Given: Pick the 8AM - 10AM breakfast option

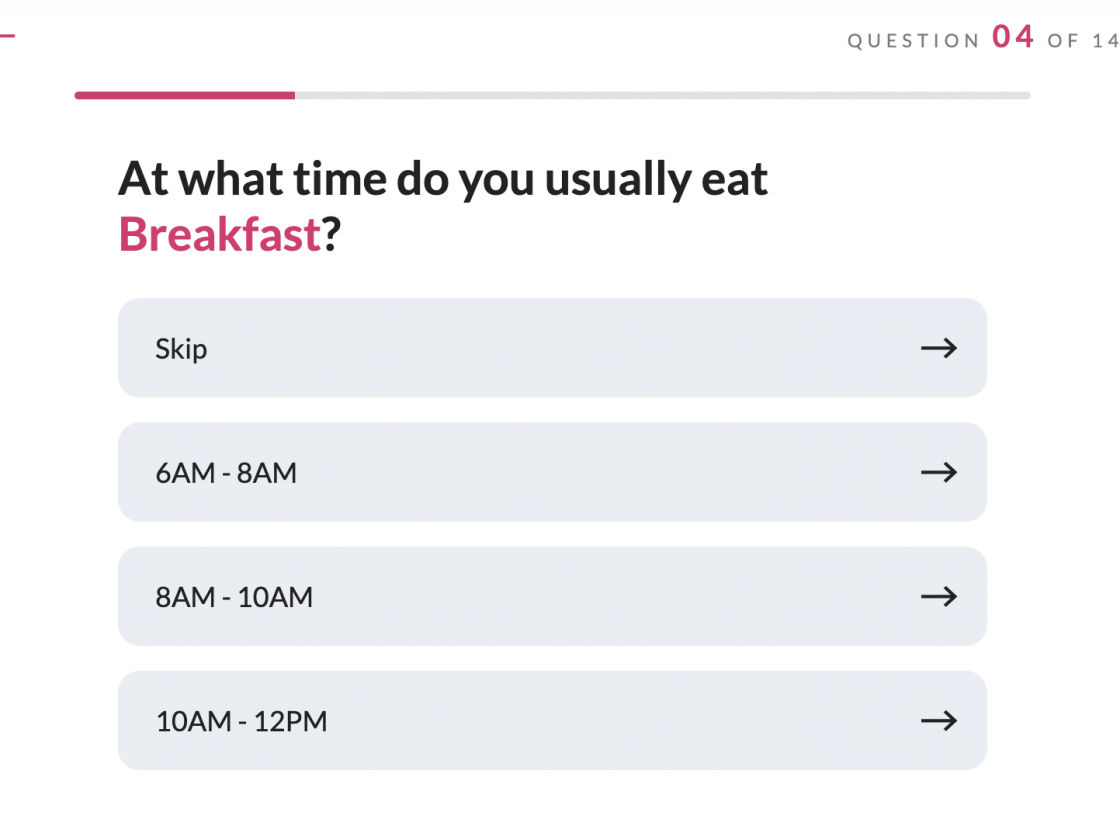Looking at the screenshot, I should (x=552, y=597).
